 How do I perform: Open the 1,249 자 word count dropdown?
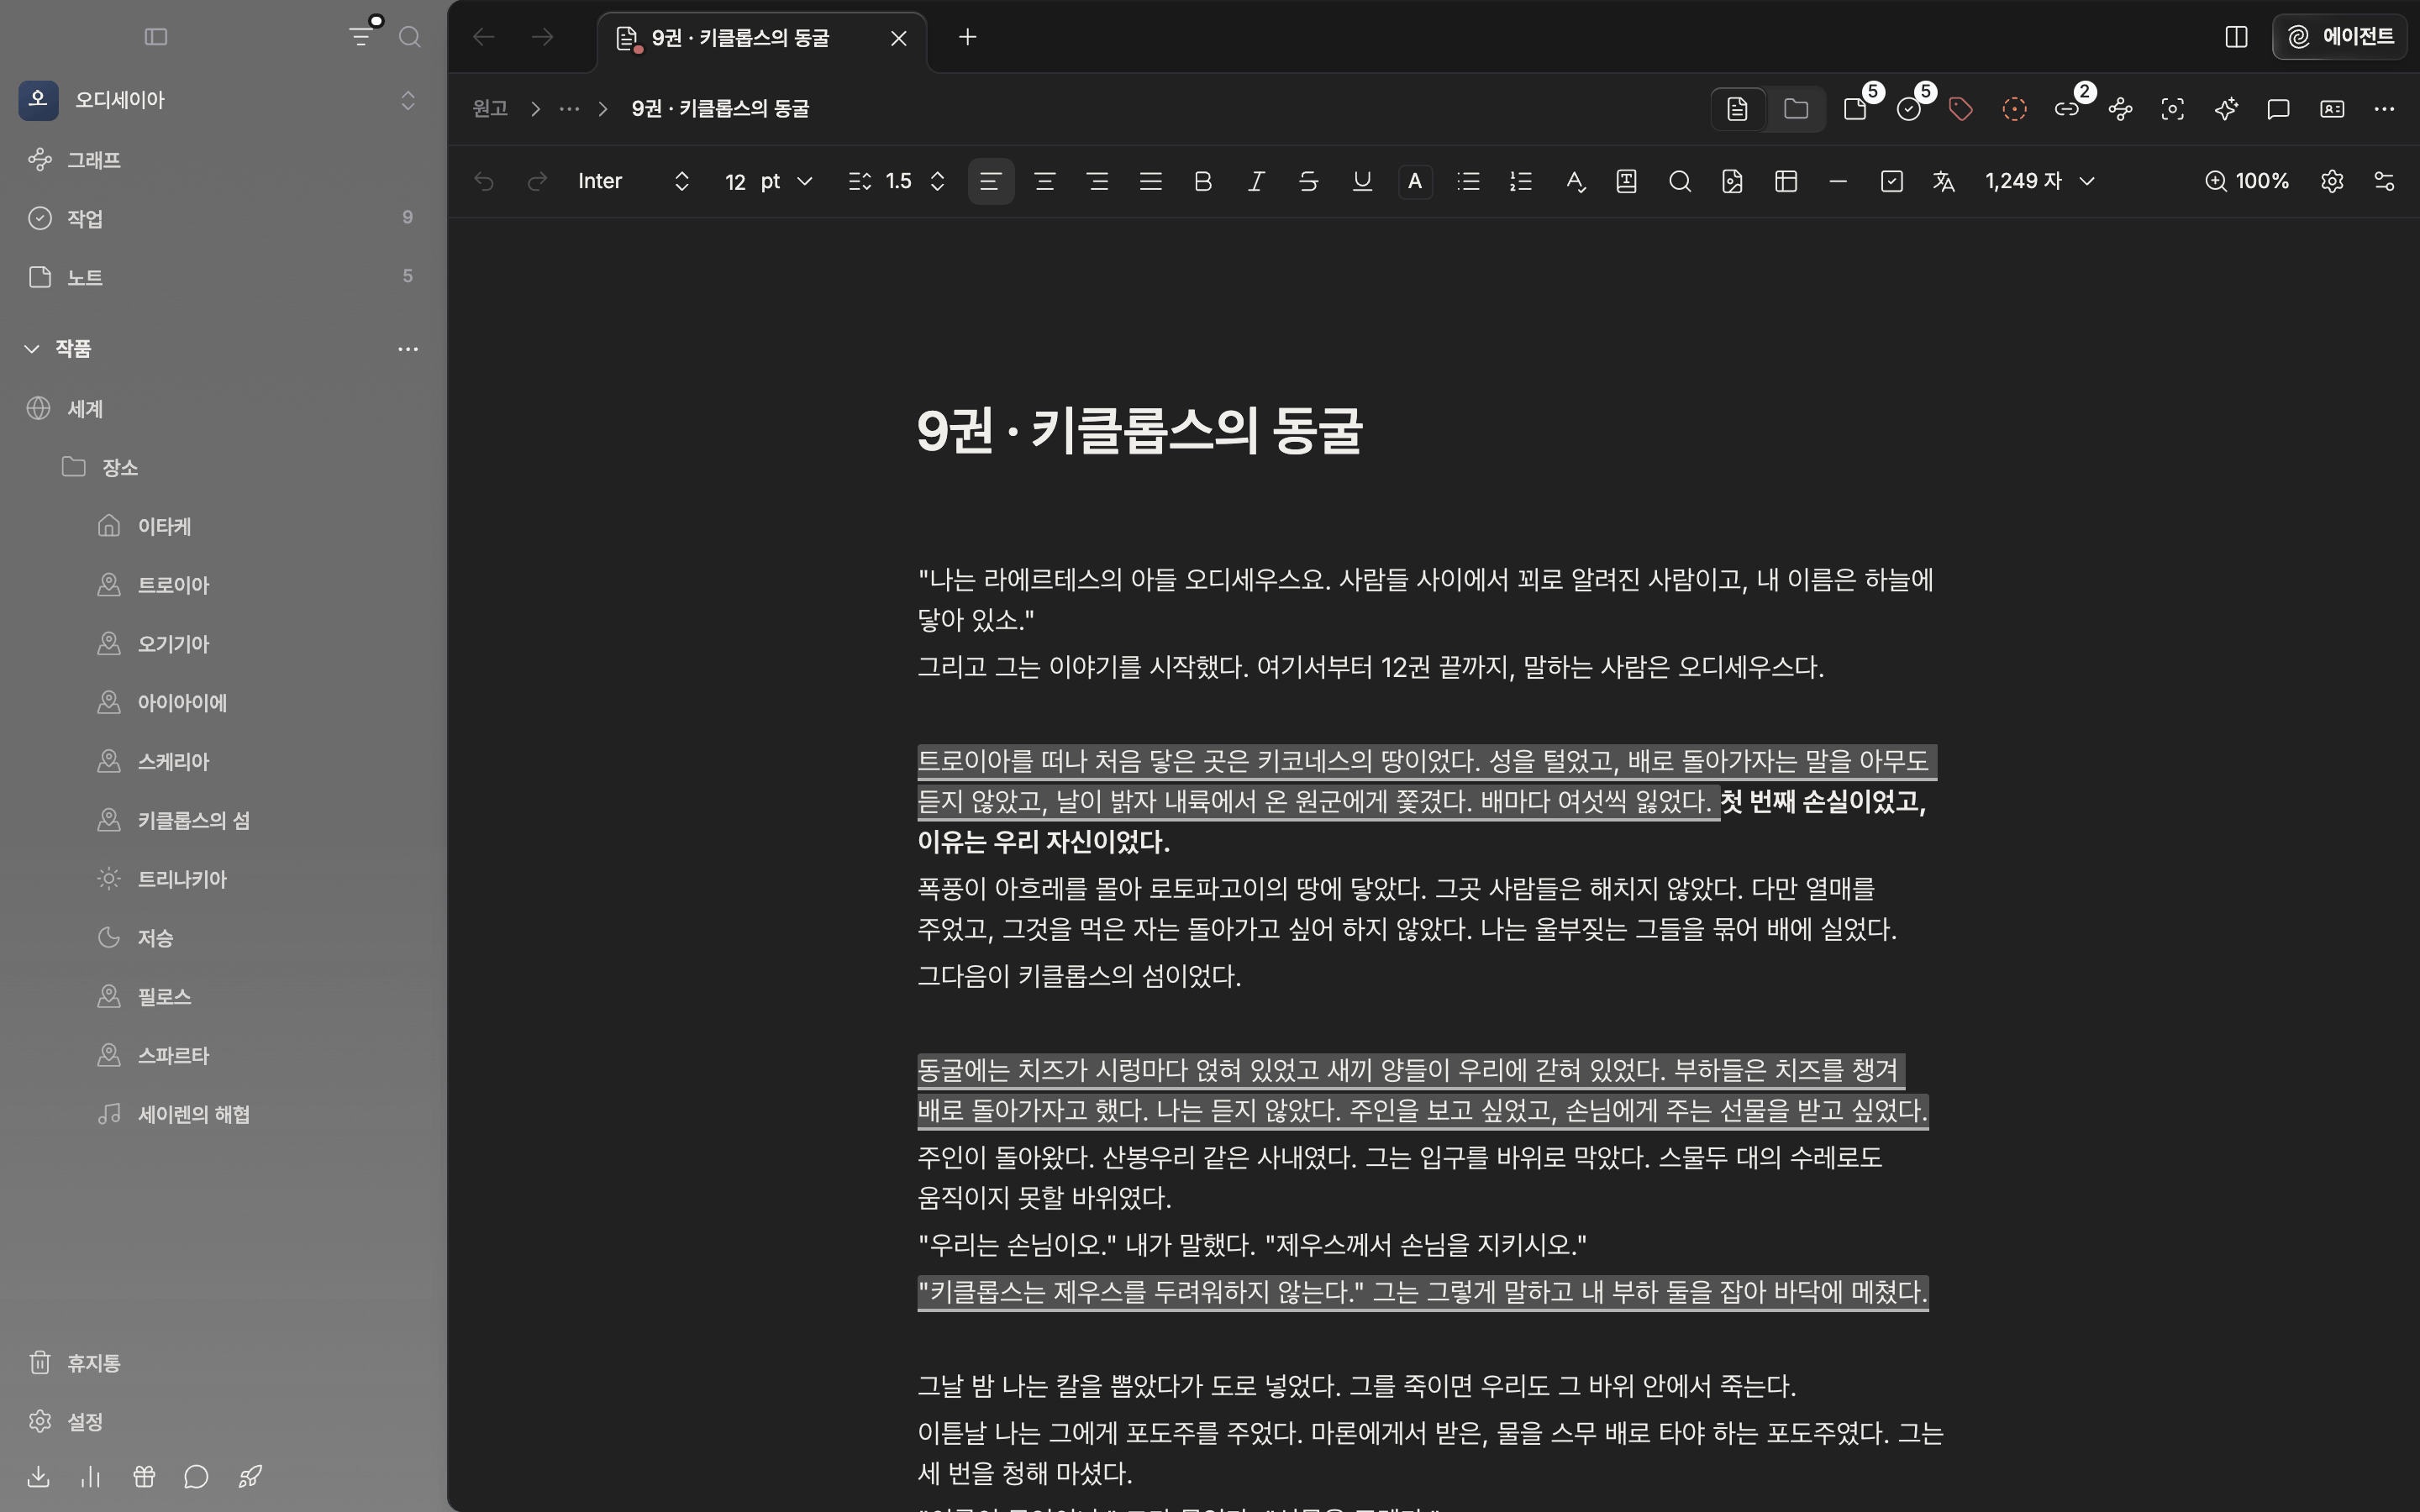click(2039, 181)
